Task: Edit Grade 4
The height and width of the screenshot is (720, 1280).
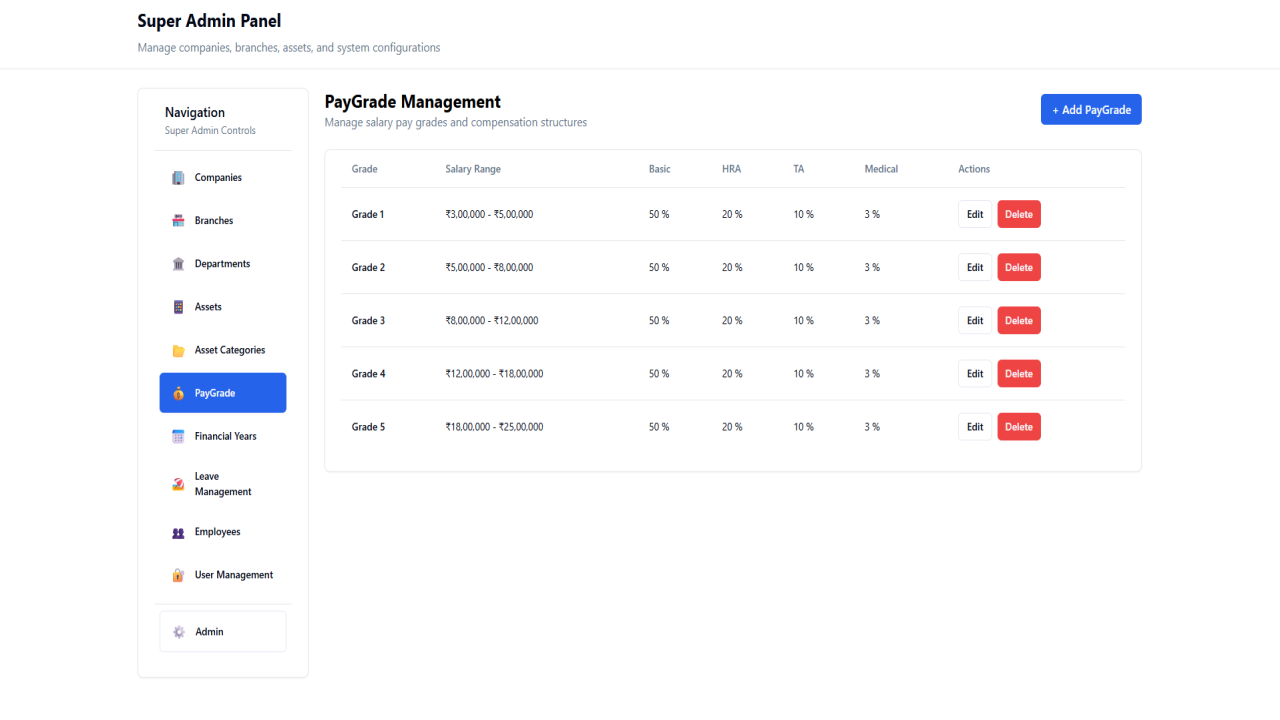Action: (x=975, y=373)
